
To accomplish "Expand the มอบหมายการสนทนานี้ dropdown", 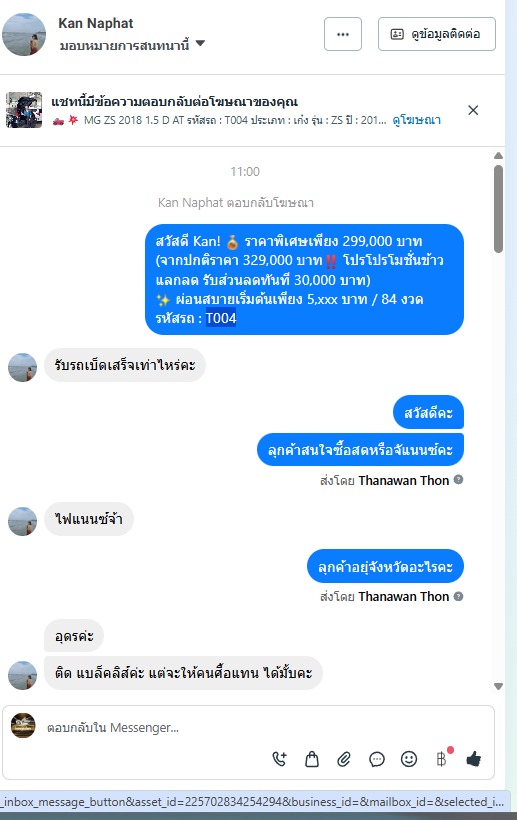I will (x=200, y=44).
